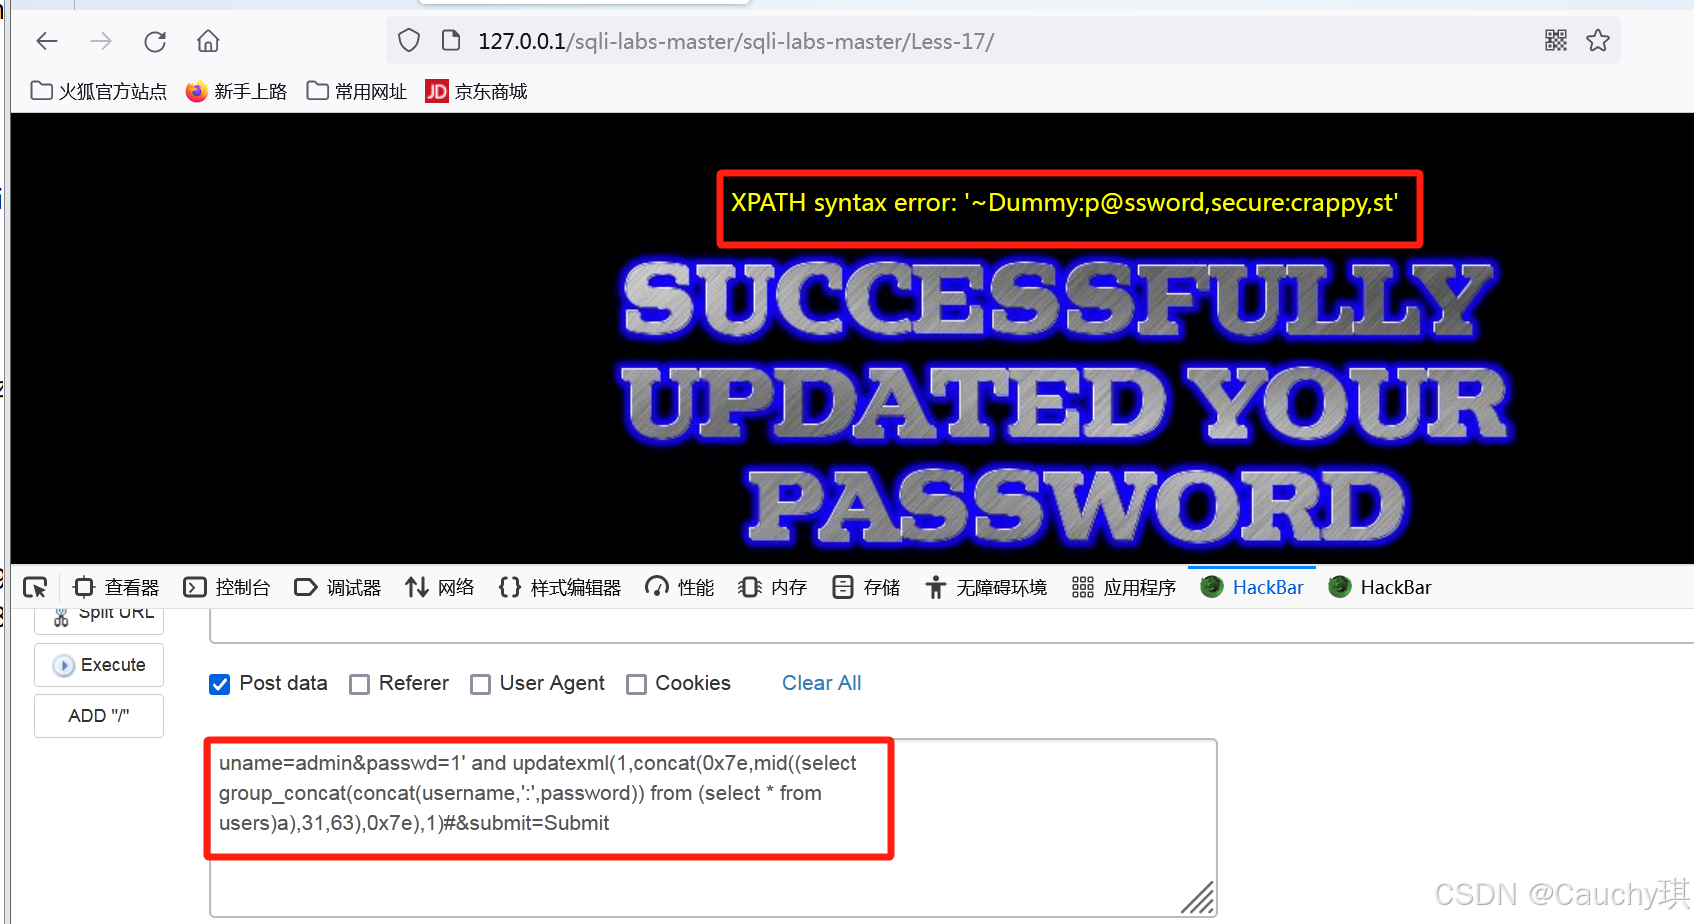Select the 调试器 (Debugger) panel
The image size is (1694, 924).
338,587
